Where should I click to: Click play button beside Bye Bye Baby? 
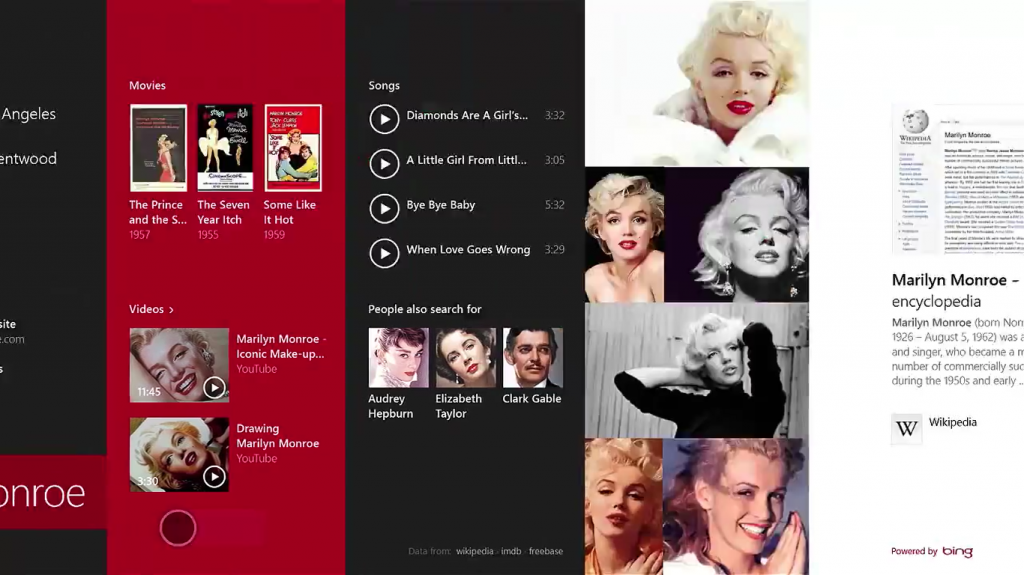tap(384, 208)
